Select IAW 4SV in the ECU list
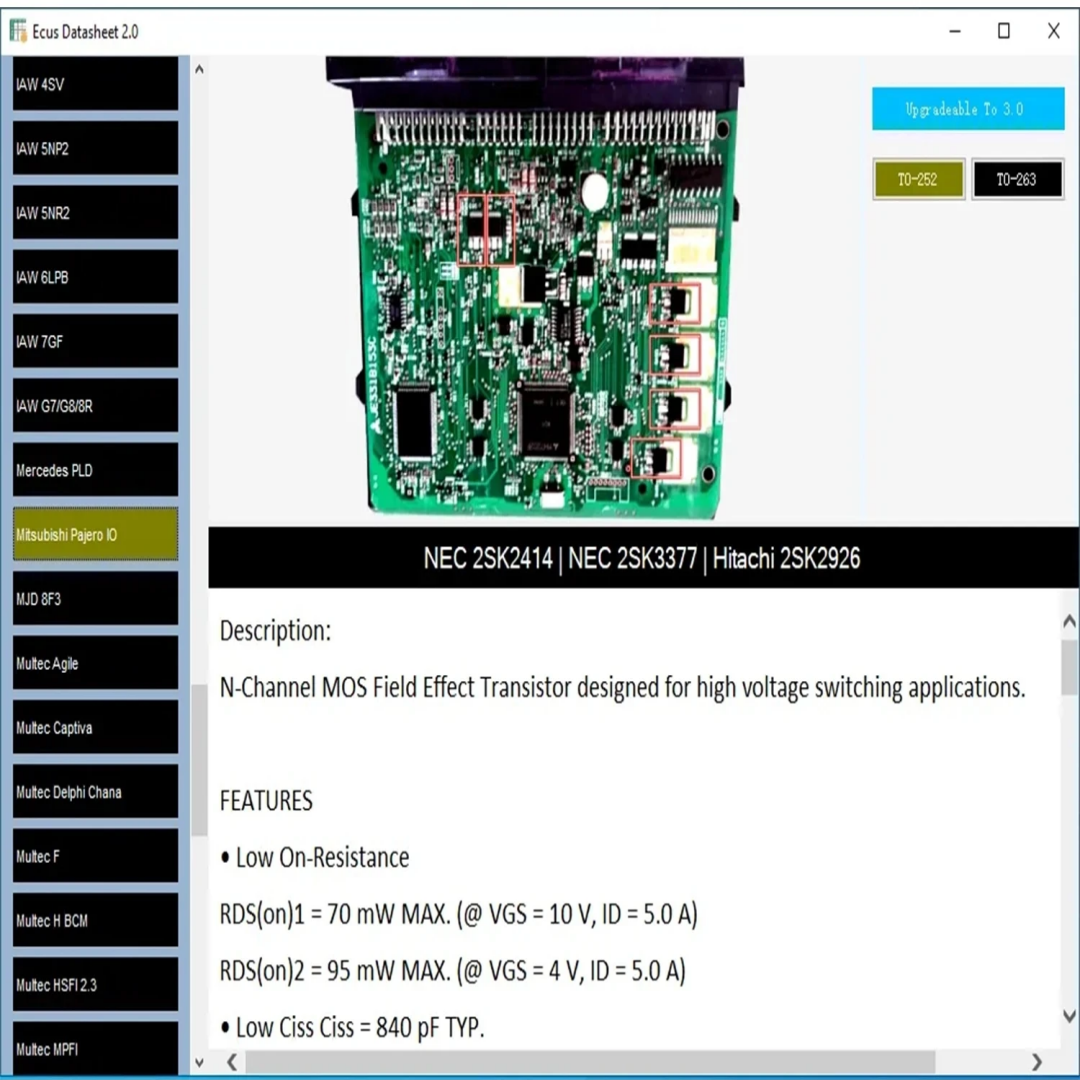 95,84
